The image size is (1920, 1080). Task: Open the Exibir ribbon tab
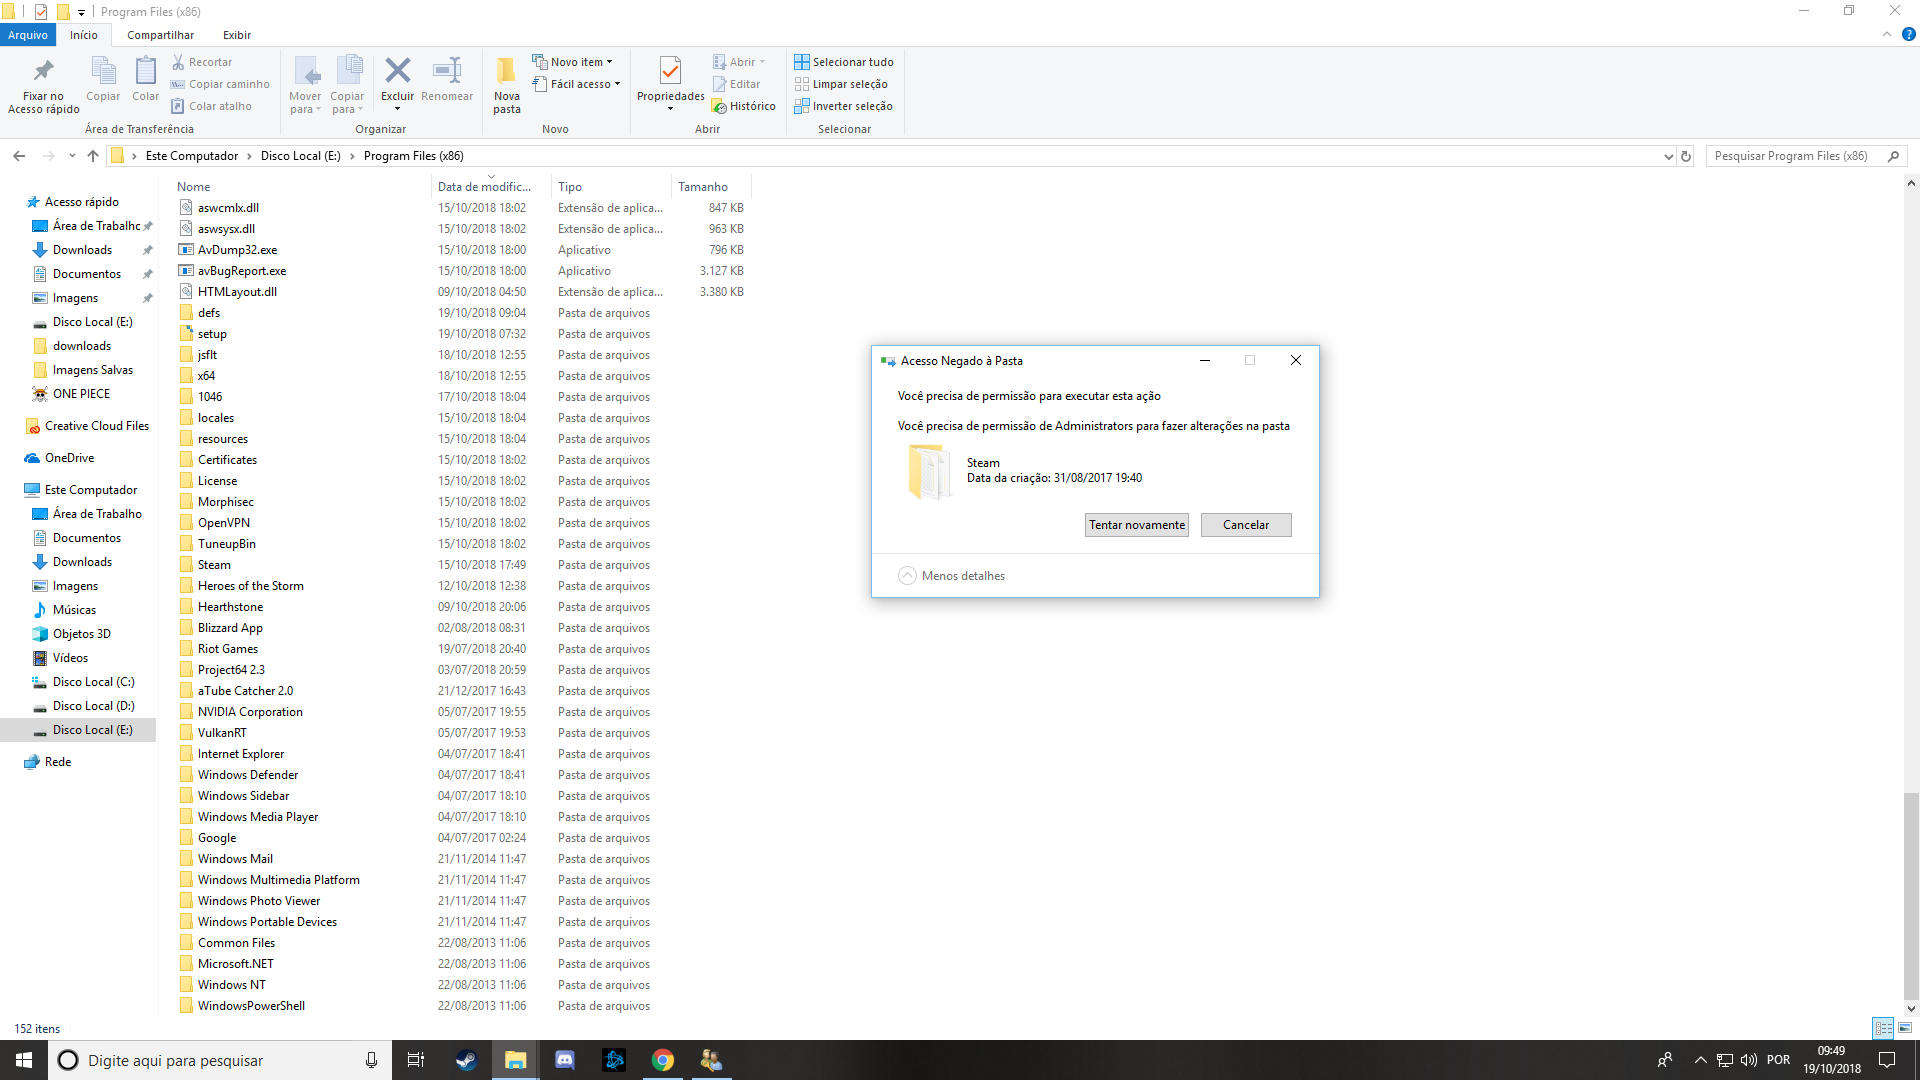click(x=237, y=35)
